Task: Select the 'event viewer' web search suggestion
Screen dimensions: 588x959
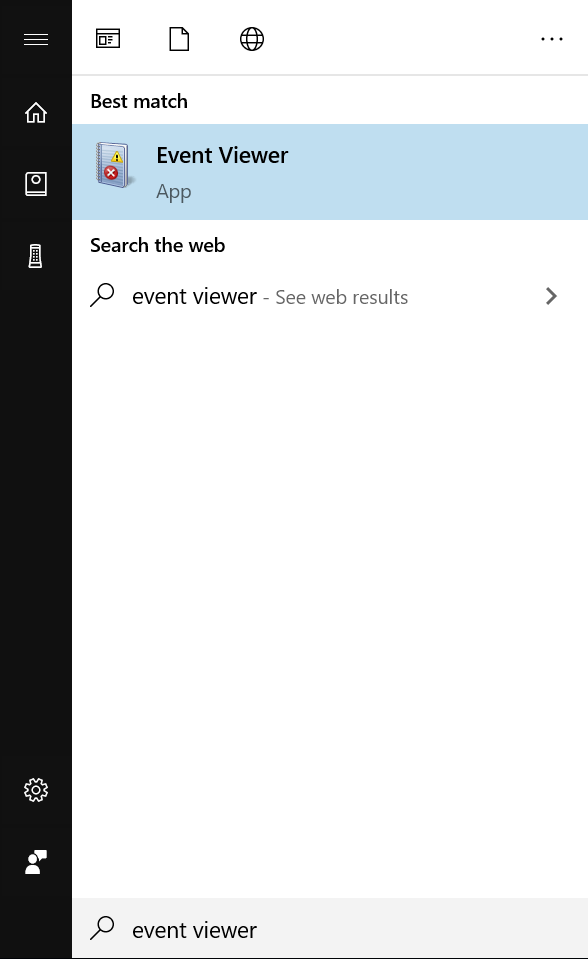Action: [x=194, y=295]
